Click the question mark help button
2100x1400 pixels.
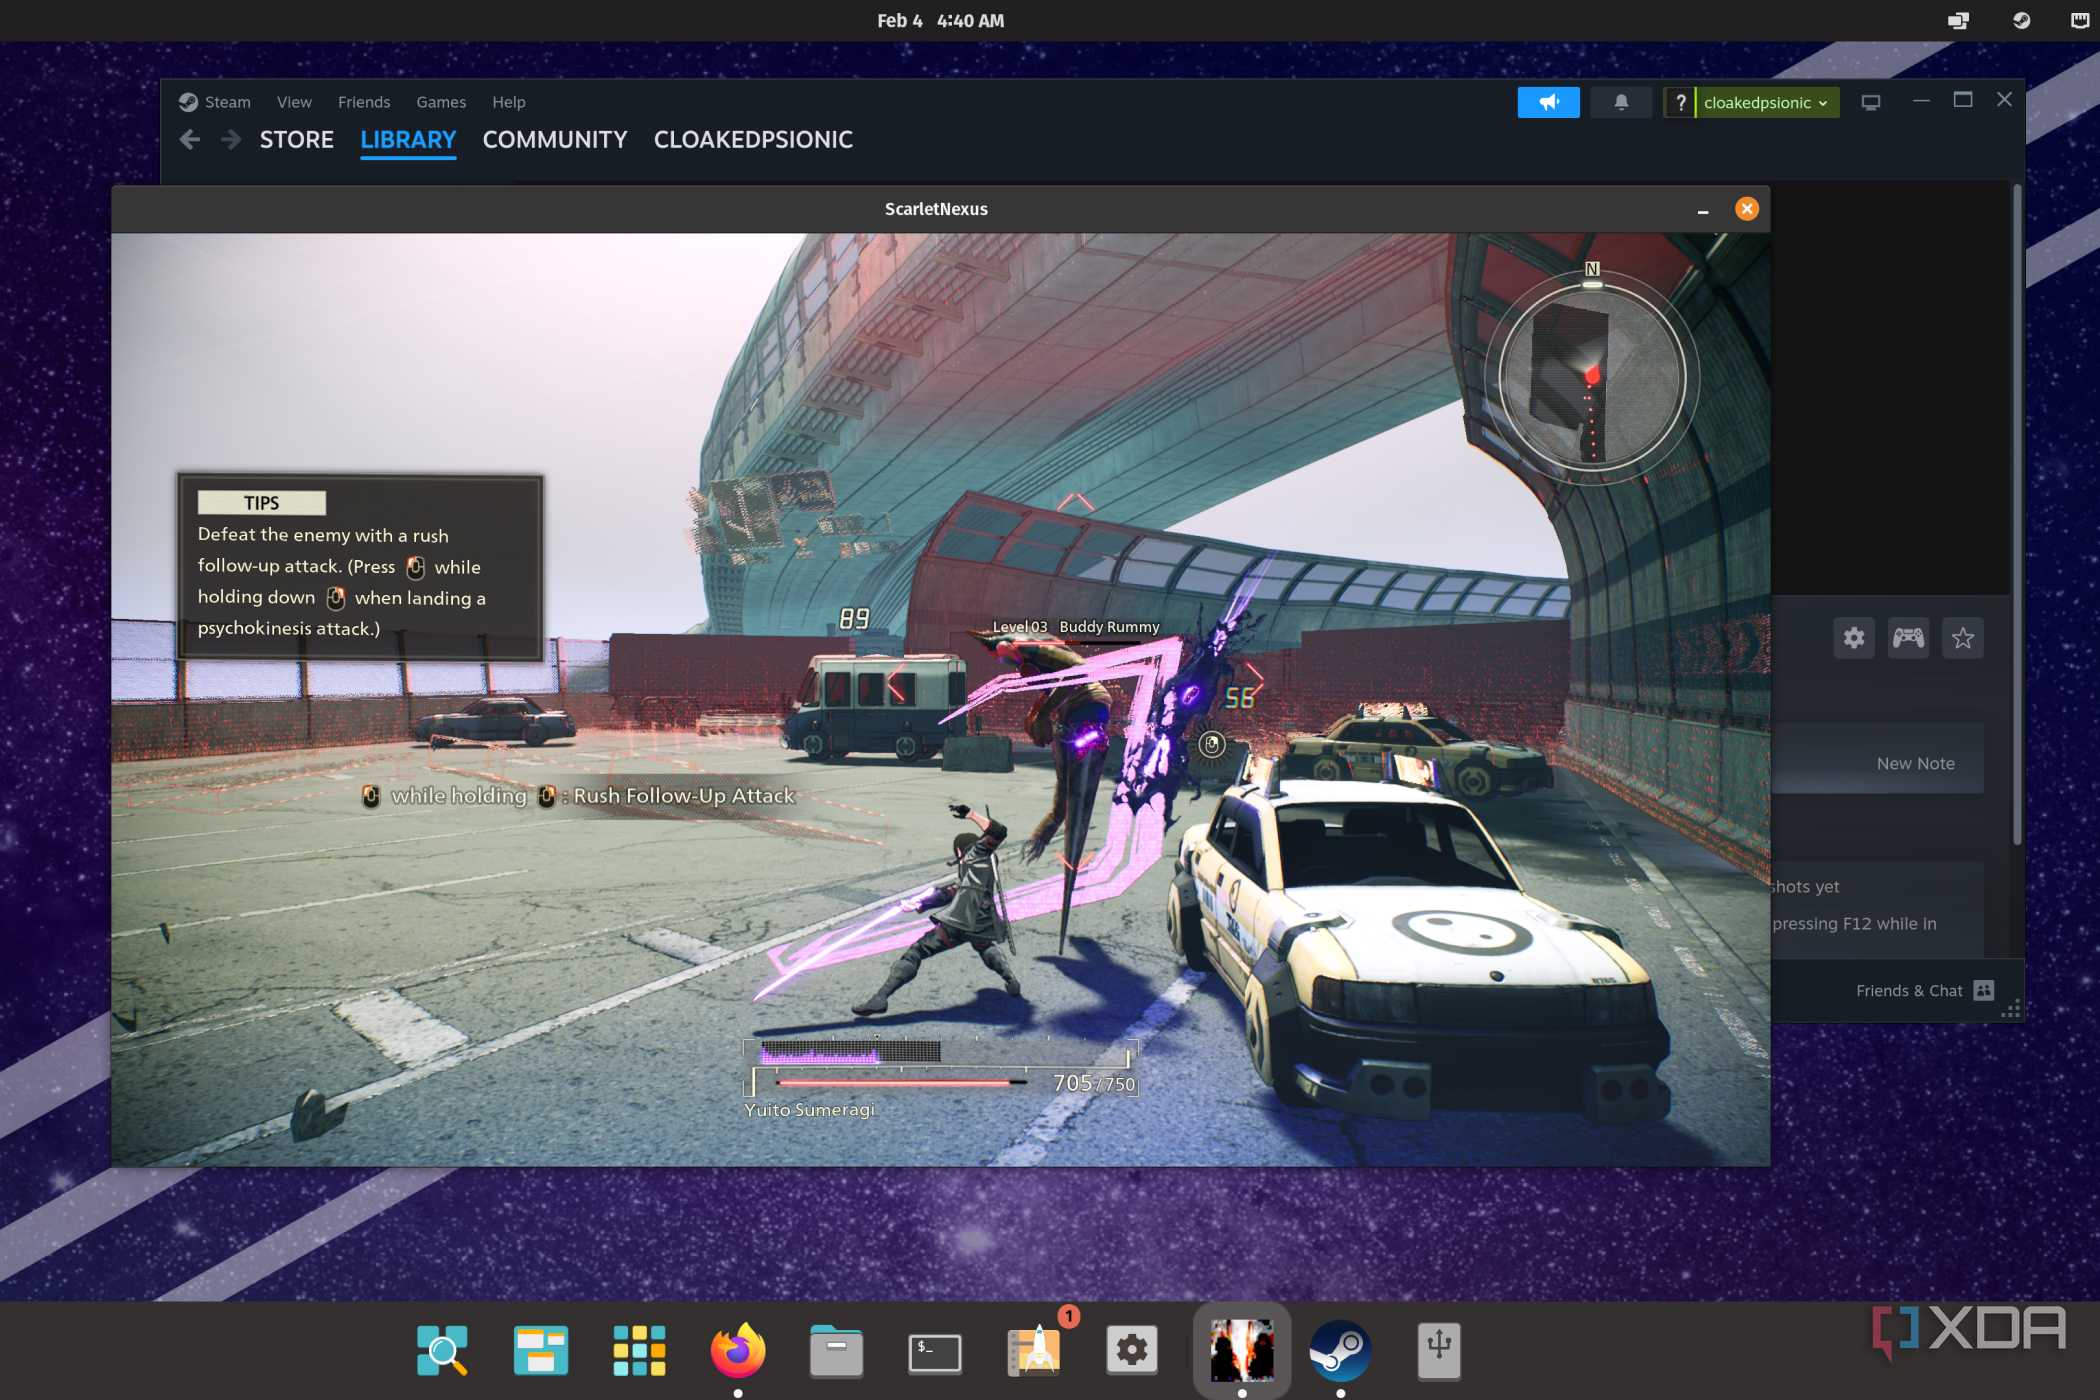coord(1680,102)
